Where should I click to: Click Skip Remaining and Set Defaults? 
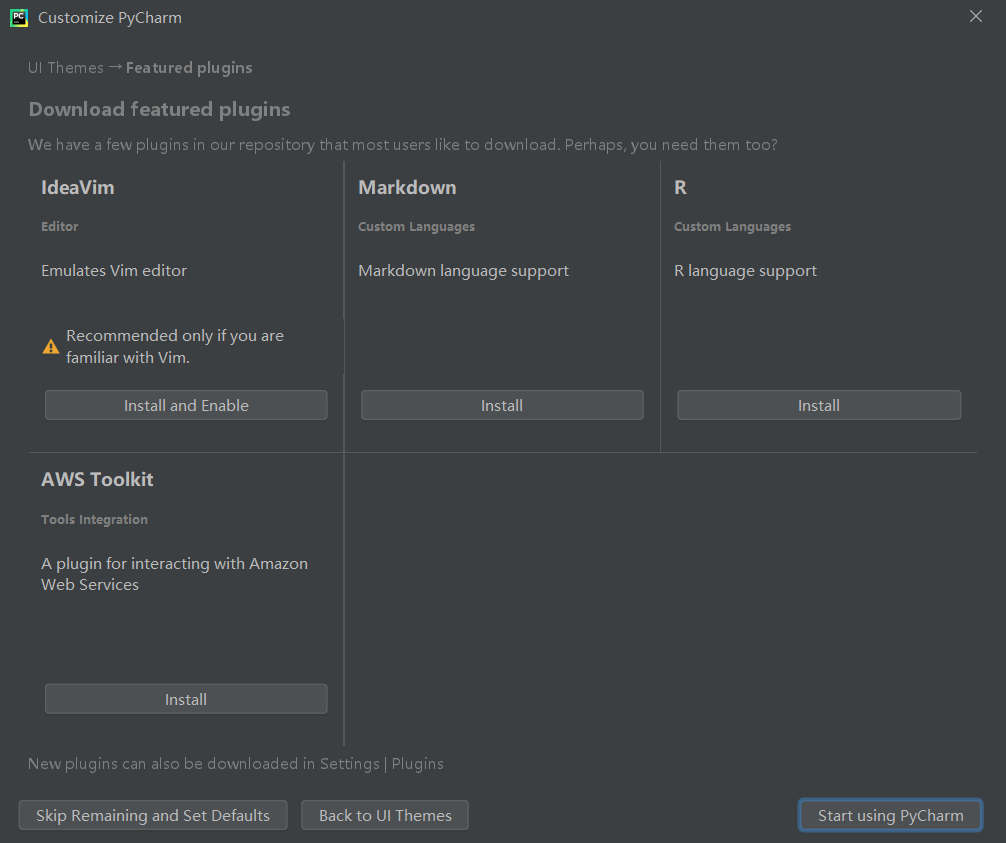(x=153, y=815)
